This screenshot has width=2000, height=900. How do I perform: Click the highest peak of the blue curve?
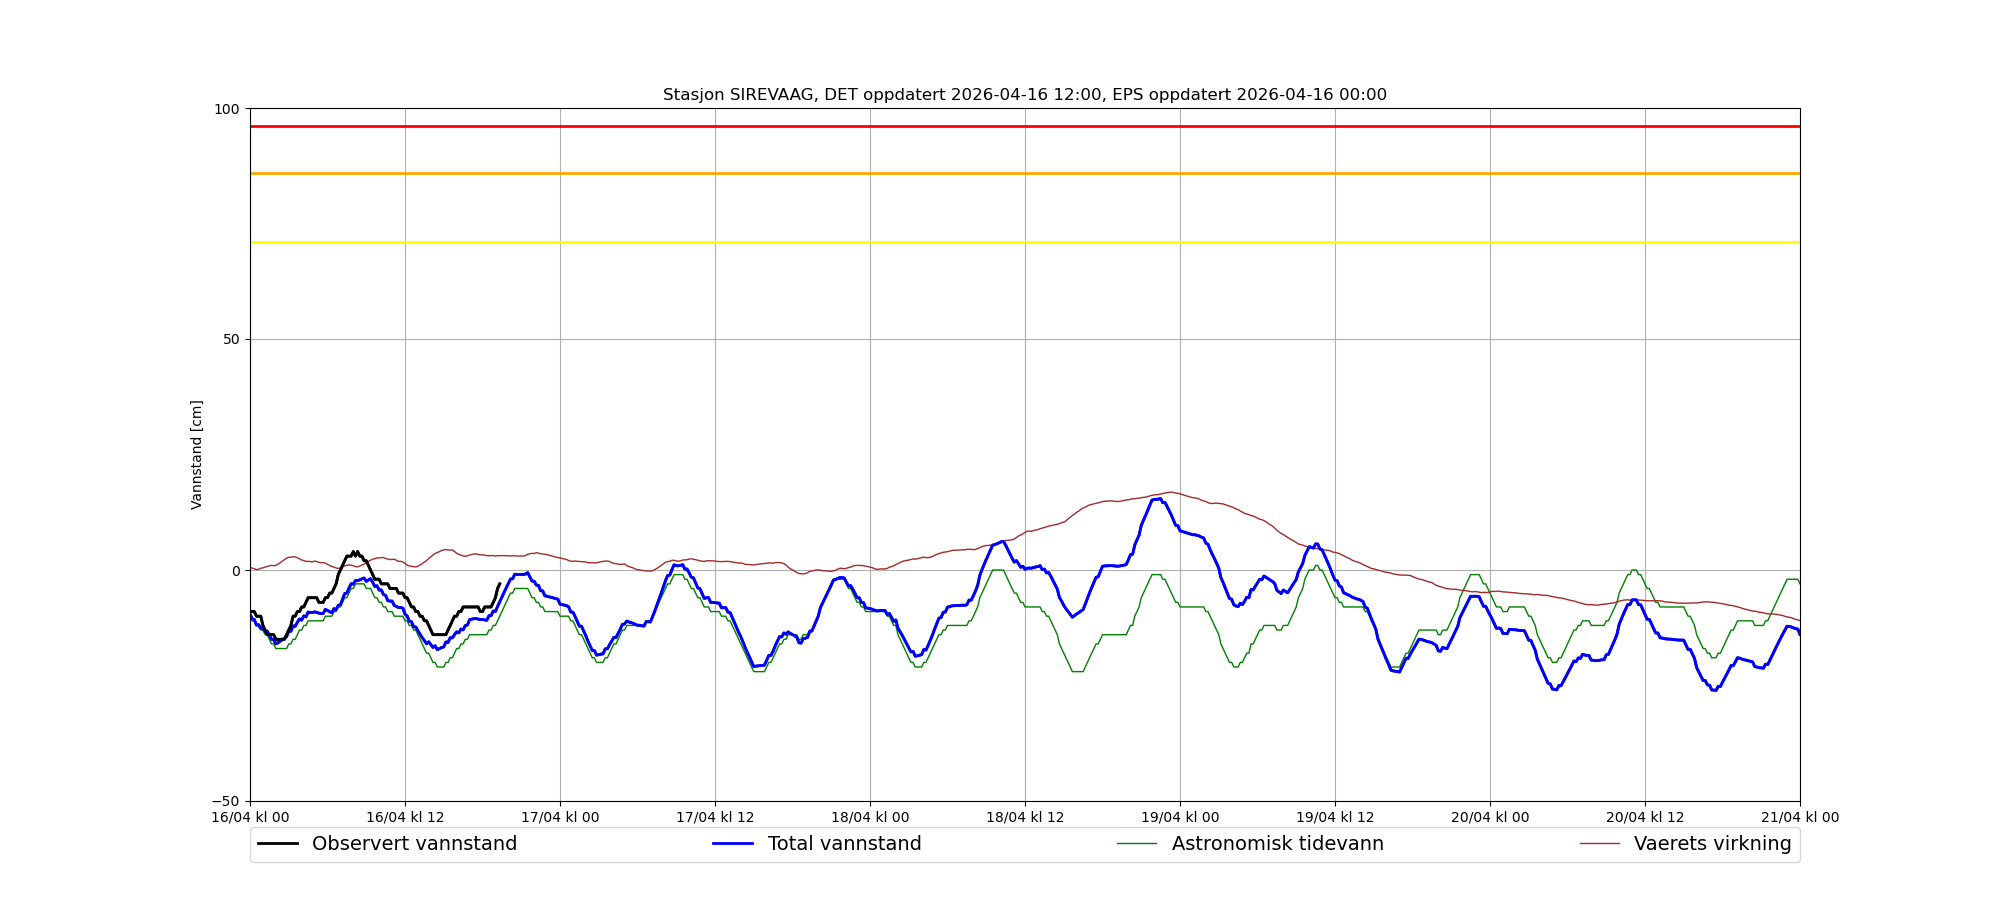[x=1157, y=499]
